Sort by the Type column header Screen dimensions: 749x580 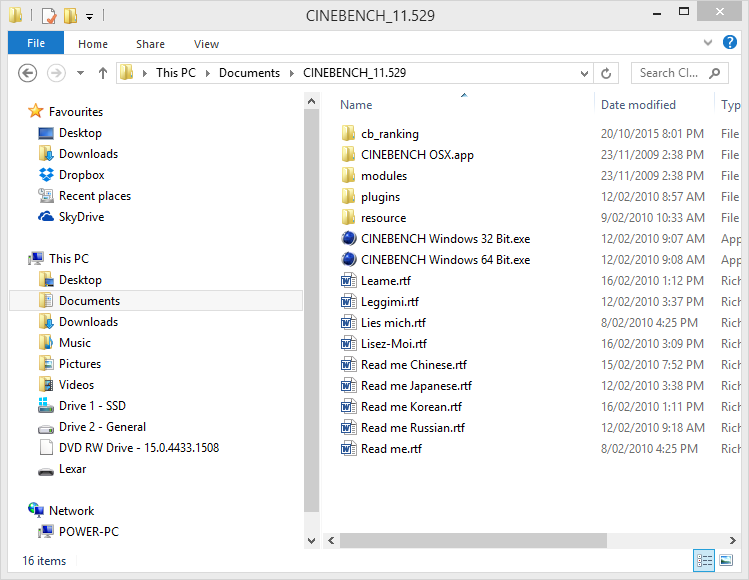point(730,105)
